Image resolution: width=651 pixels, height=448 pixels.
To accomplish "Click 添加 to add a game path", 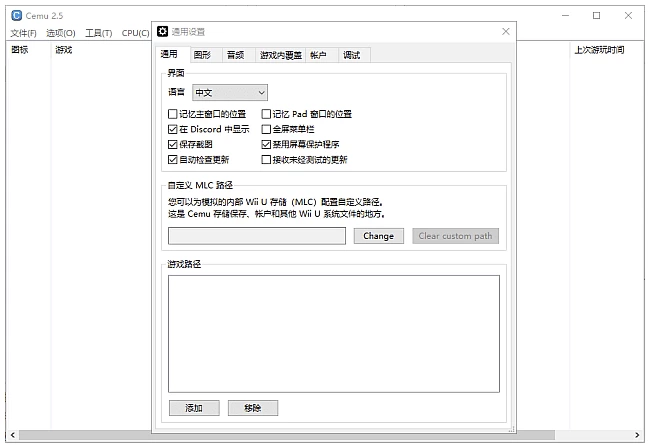I will (193, 408).
